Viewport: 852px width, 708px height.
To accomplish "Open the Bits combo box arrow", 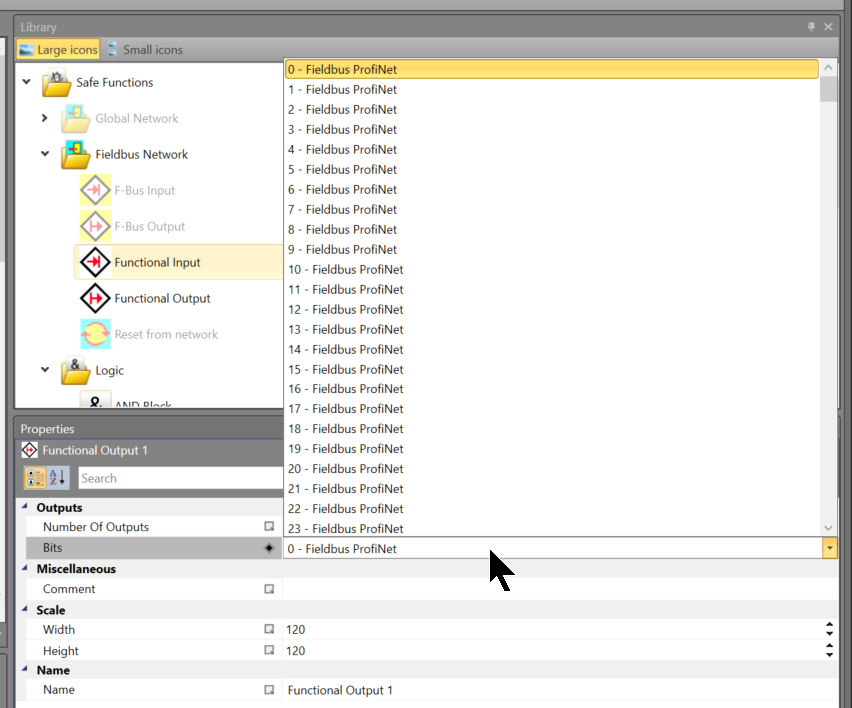I will point(829,548).
